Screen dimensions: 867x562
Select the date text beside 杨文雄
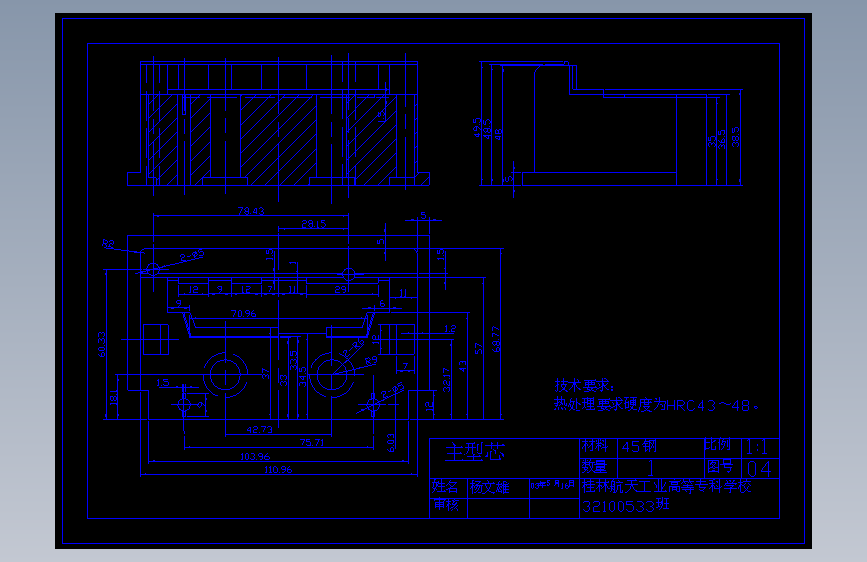click(552, 485)
